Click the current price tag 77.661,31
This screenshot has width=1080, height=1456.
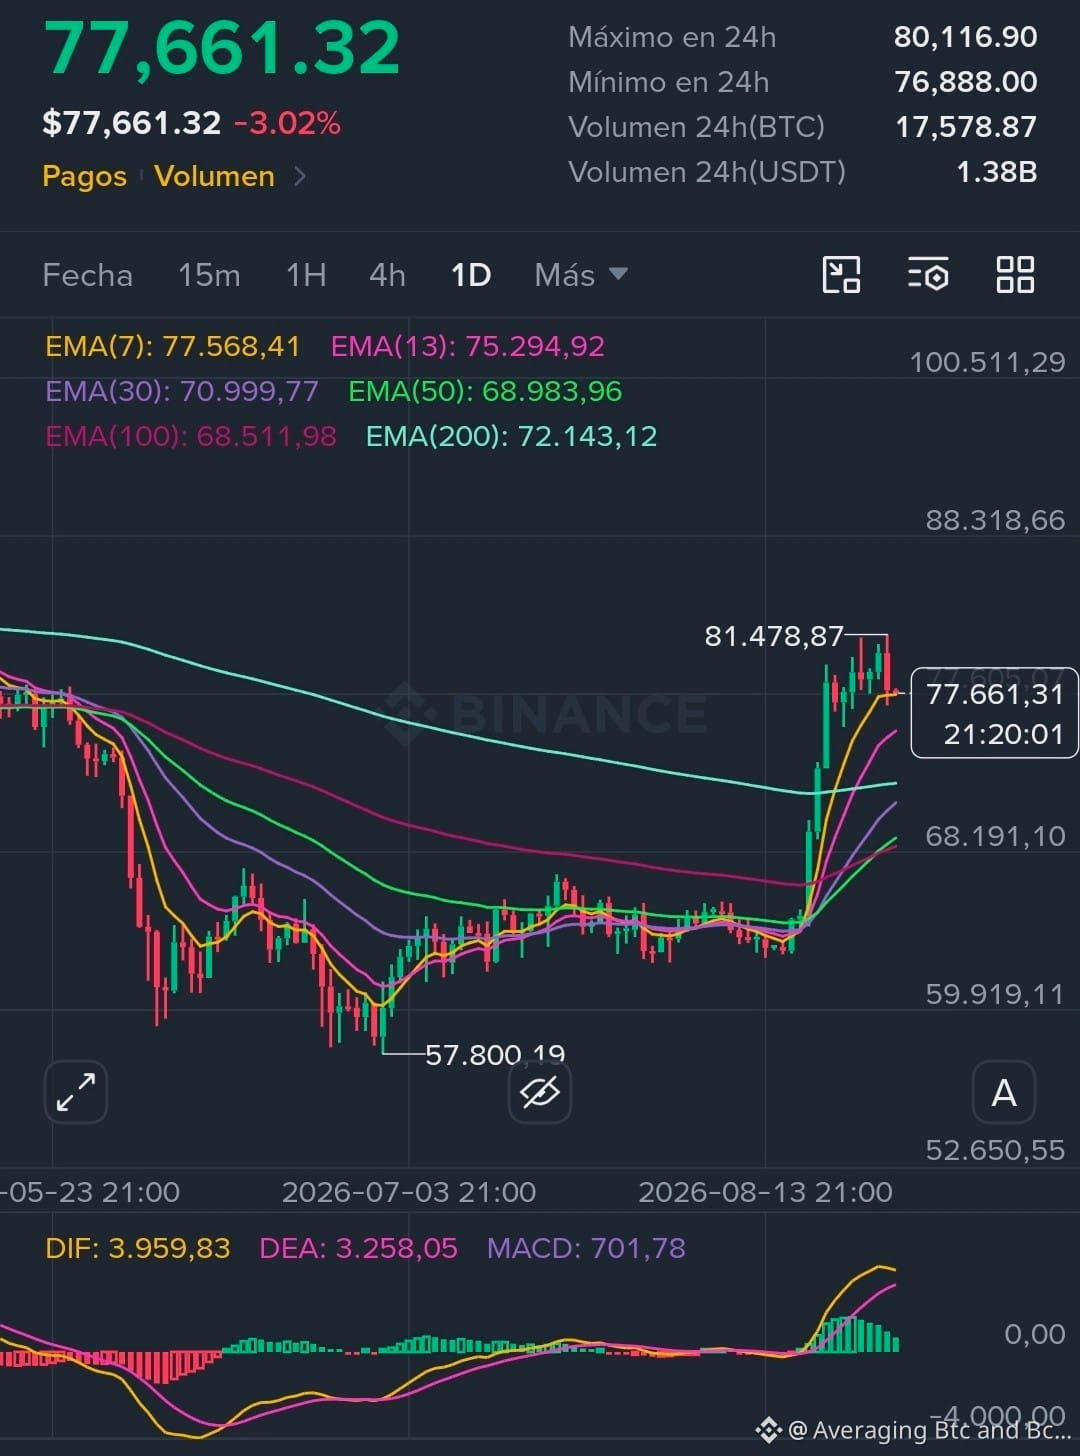[995, 694]
